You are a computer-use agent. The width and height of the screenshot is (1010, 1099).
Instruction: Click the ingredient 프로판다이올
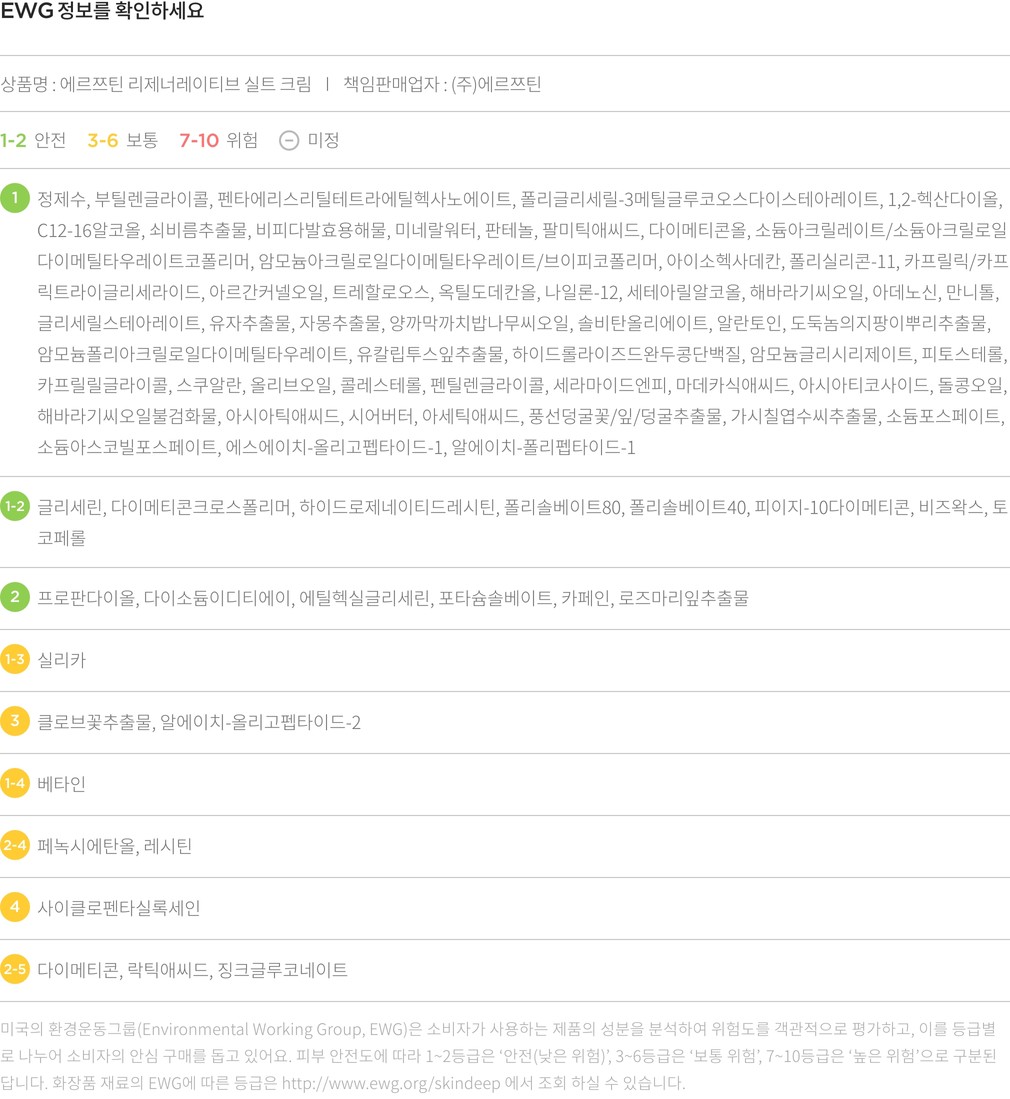86,599
